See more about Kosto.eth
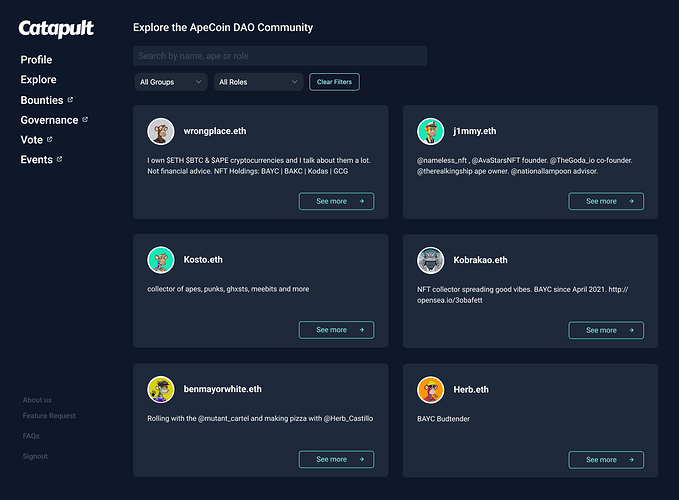The height and width of the screenshot is (500, 679). tap(336, 330)
